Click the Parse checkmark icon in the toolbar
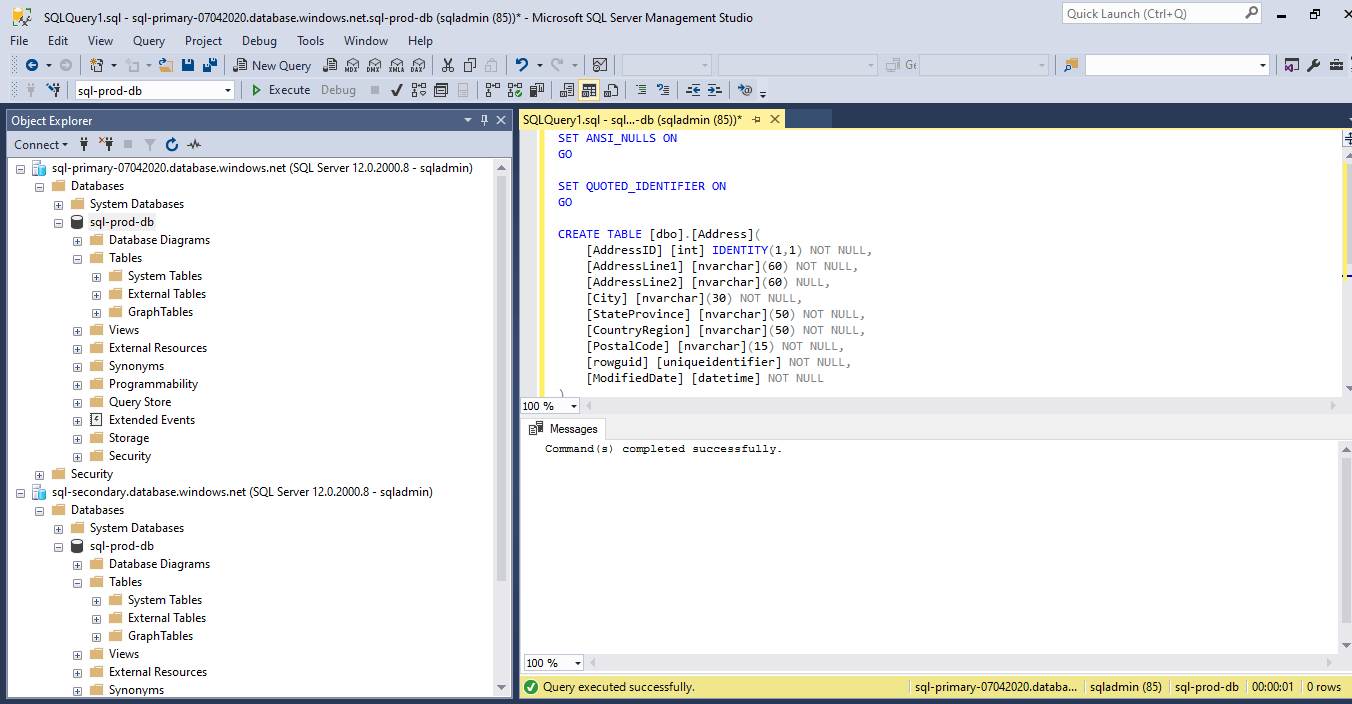Image resolution: width=1352 pixels, height=704 pixels. (396, 90)
